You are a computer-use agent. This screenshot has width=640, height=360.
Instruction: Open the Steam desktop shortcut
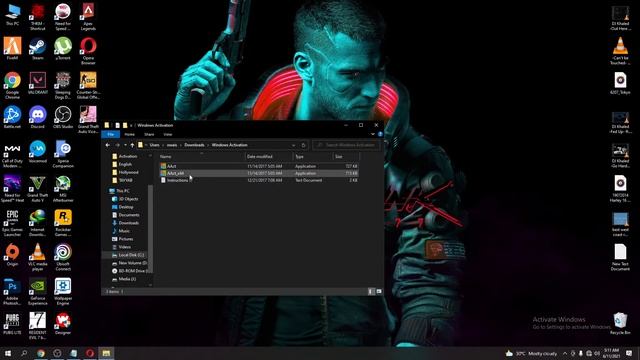(x=38, y=49)
